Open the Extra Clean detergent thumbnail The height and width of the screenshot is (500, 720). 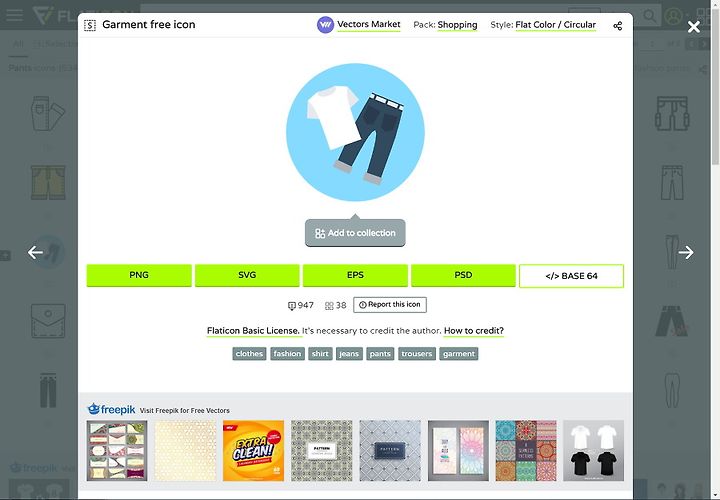(253, 450)
